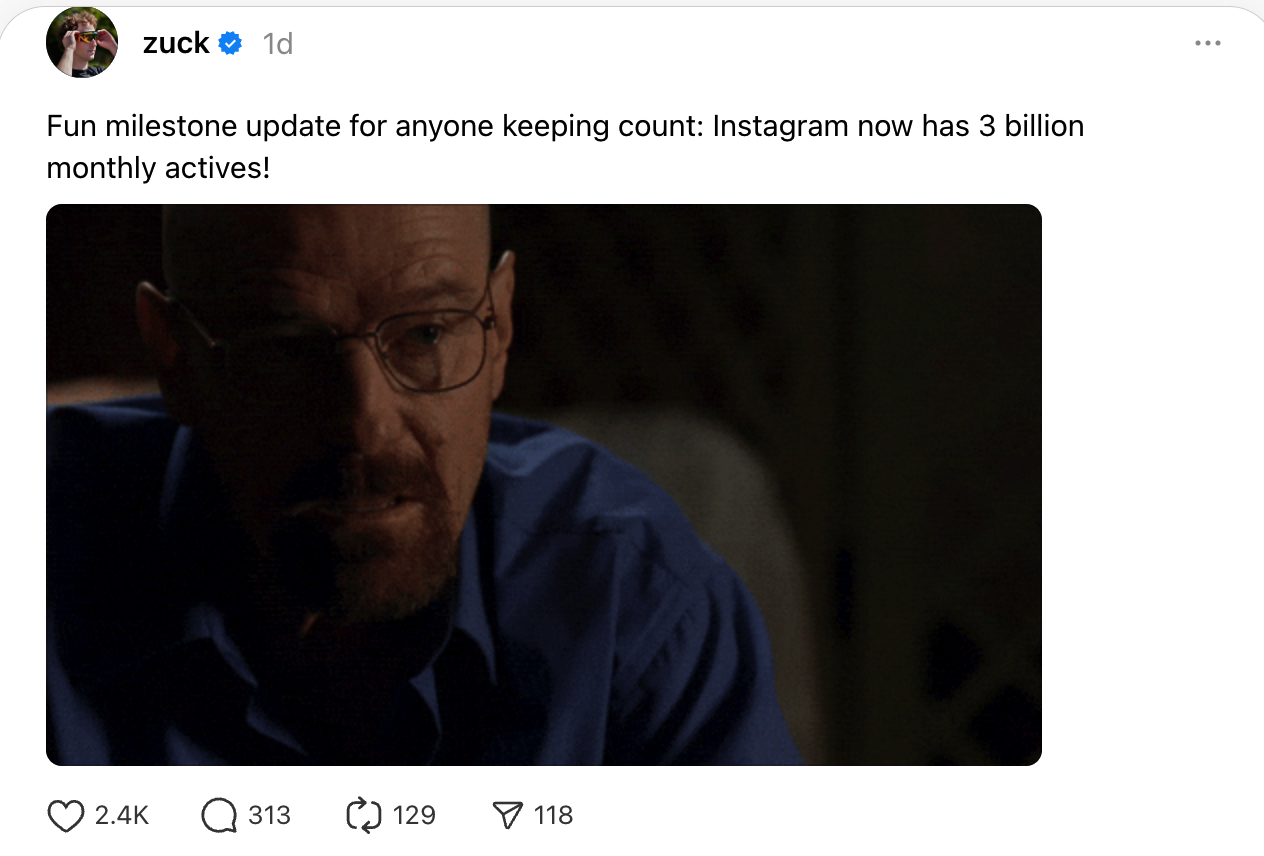Repost using the circular arrows icon
1264x856 pixels.
(x=364, y=816)
